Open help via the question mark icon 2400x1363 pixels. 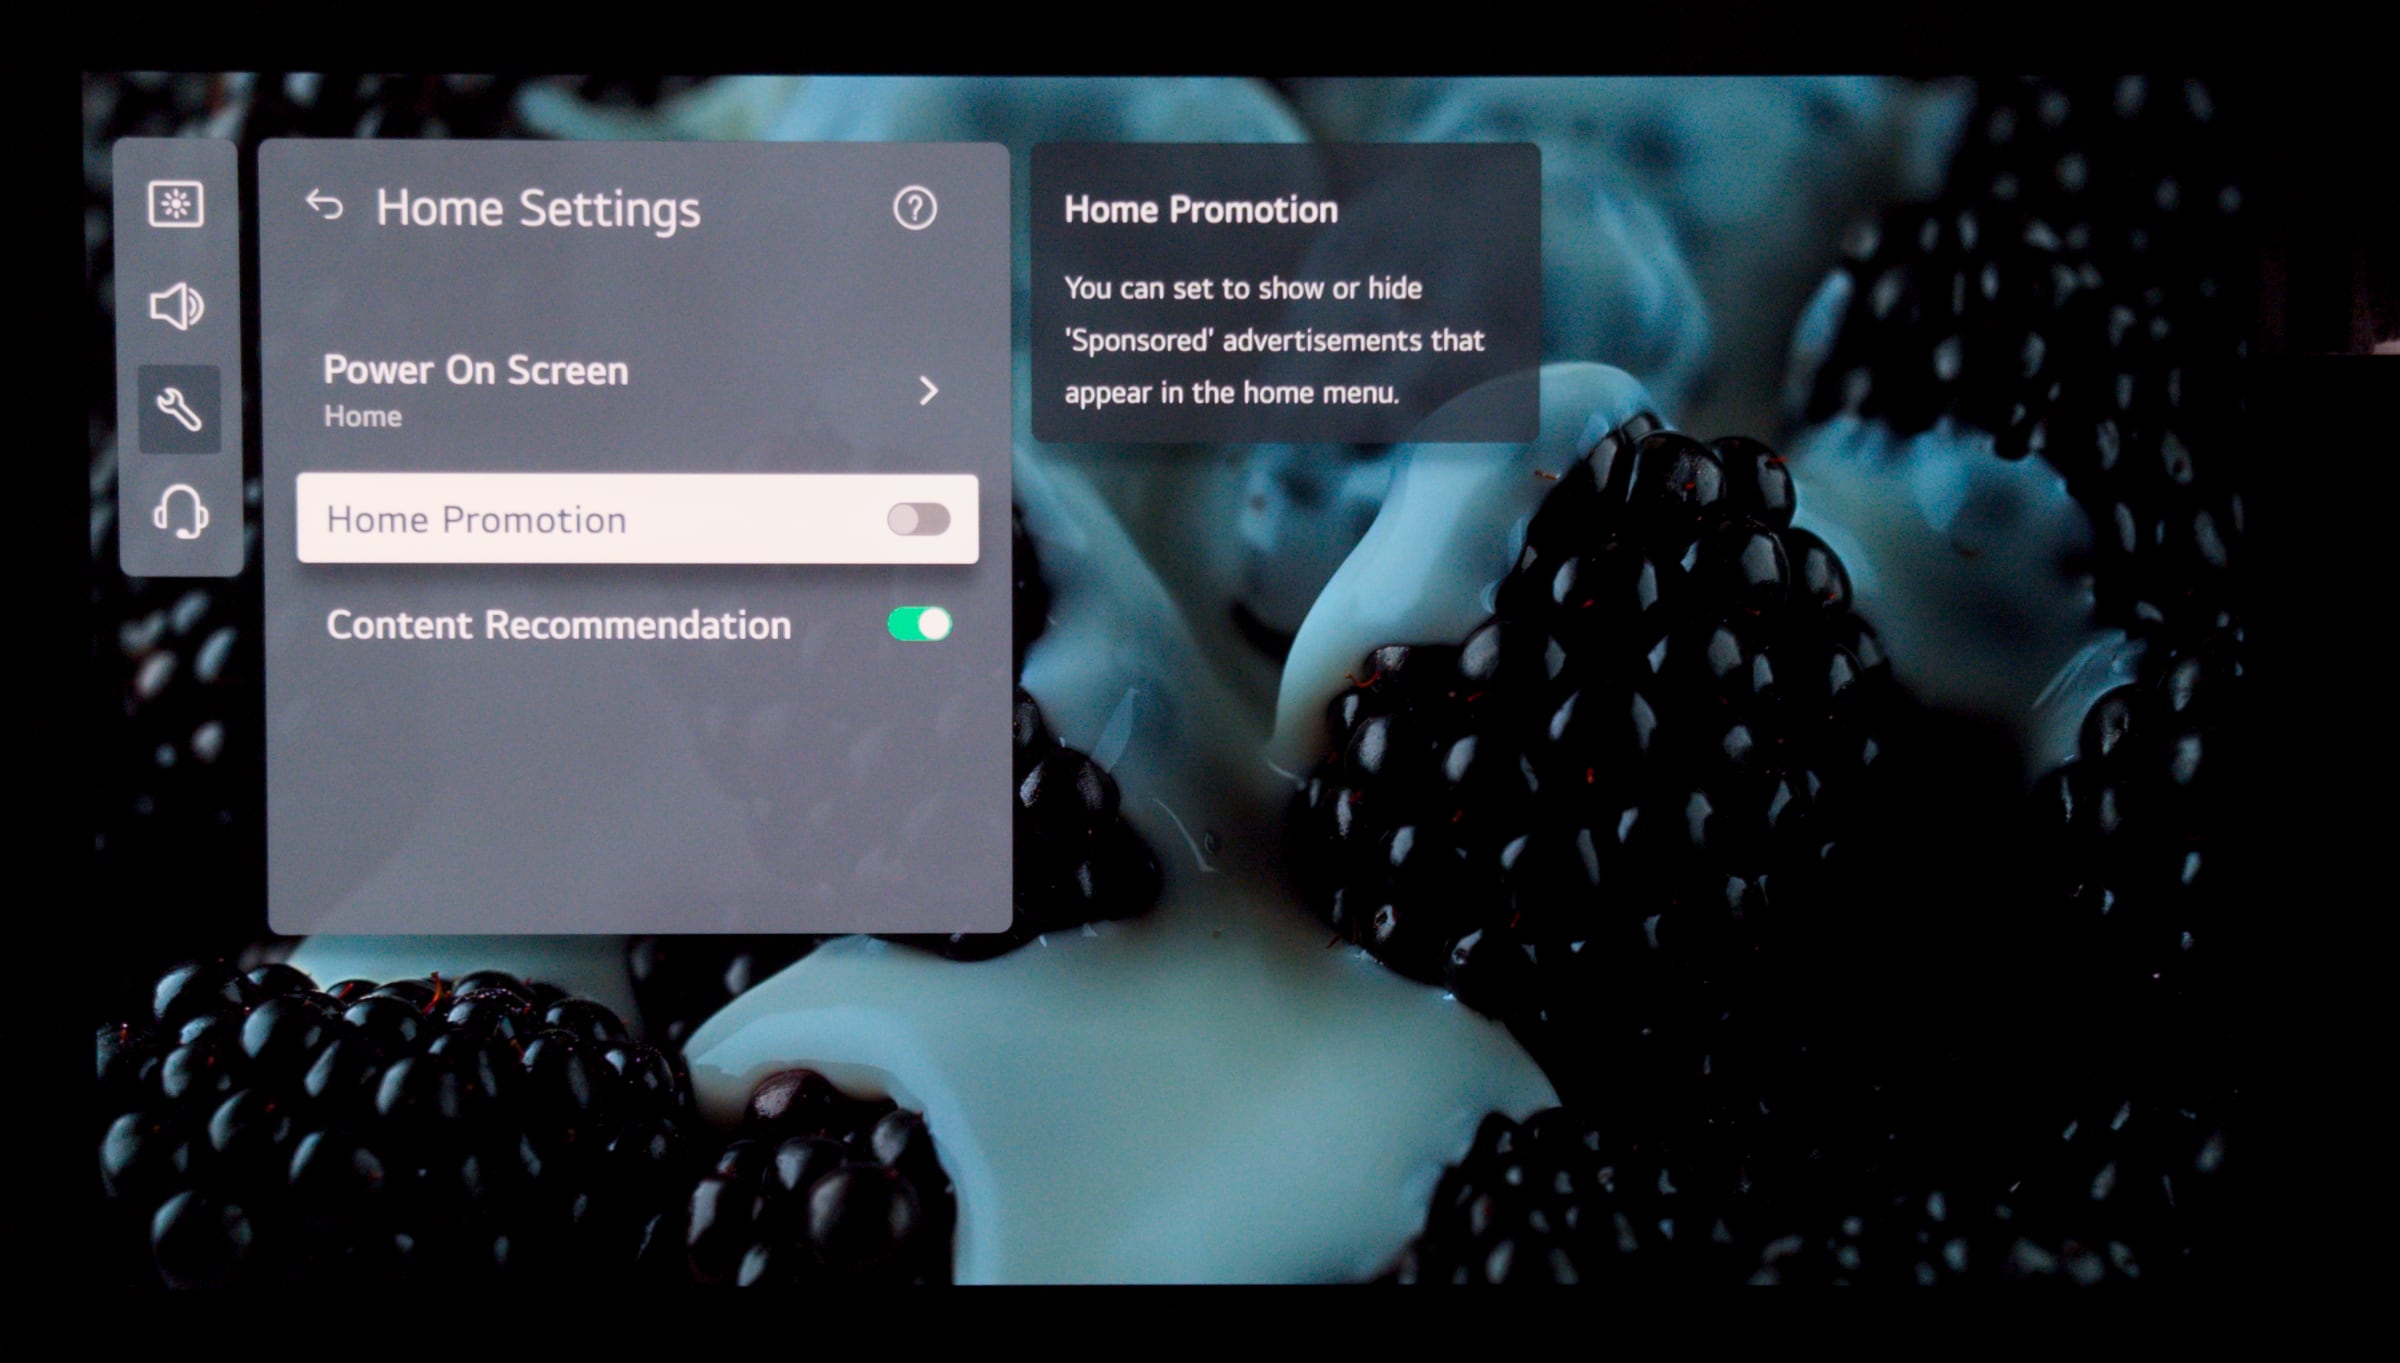pos(914,209)
